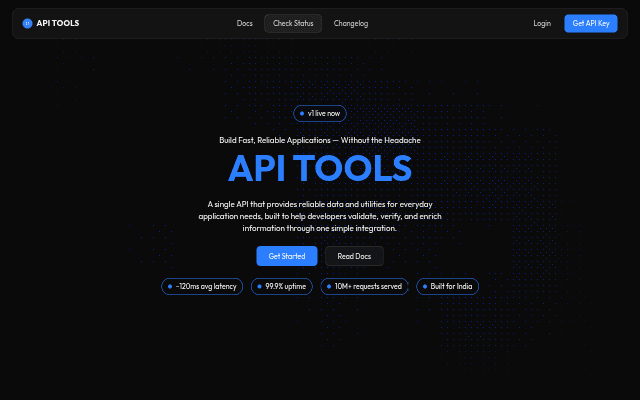Image resolution: width=640 pixels, height=400 pixels.
Task: Select the Built for India pill
Action: pyautogui.click(x=447, y=286)
